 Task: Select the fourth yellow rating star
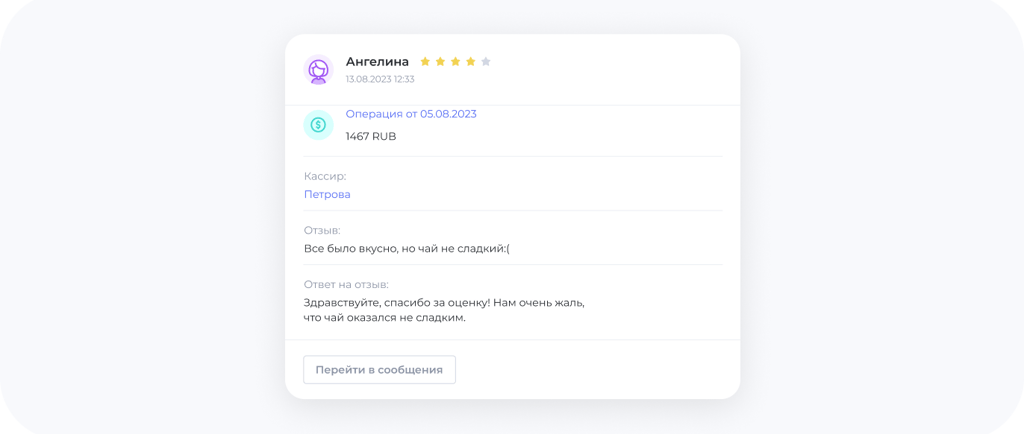point(470,62)
